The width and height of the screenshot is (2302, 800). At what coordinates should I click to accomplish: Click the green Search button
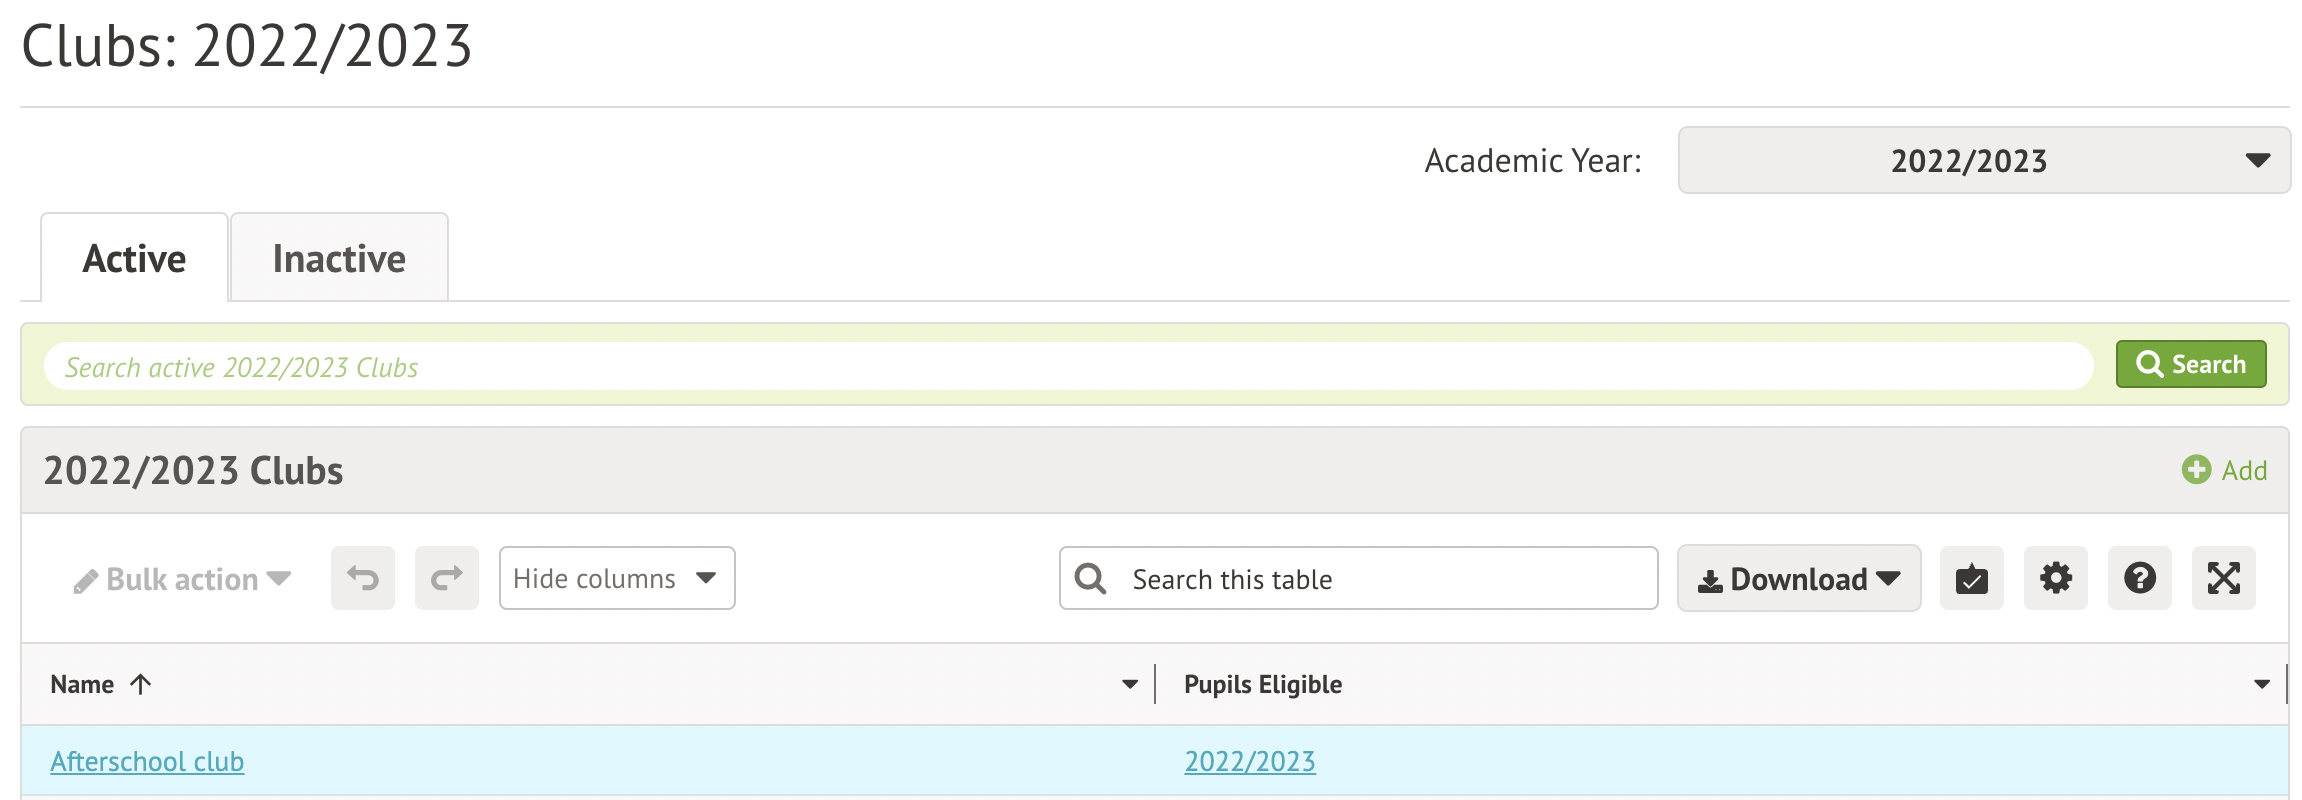coord(2190,364)
